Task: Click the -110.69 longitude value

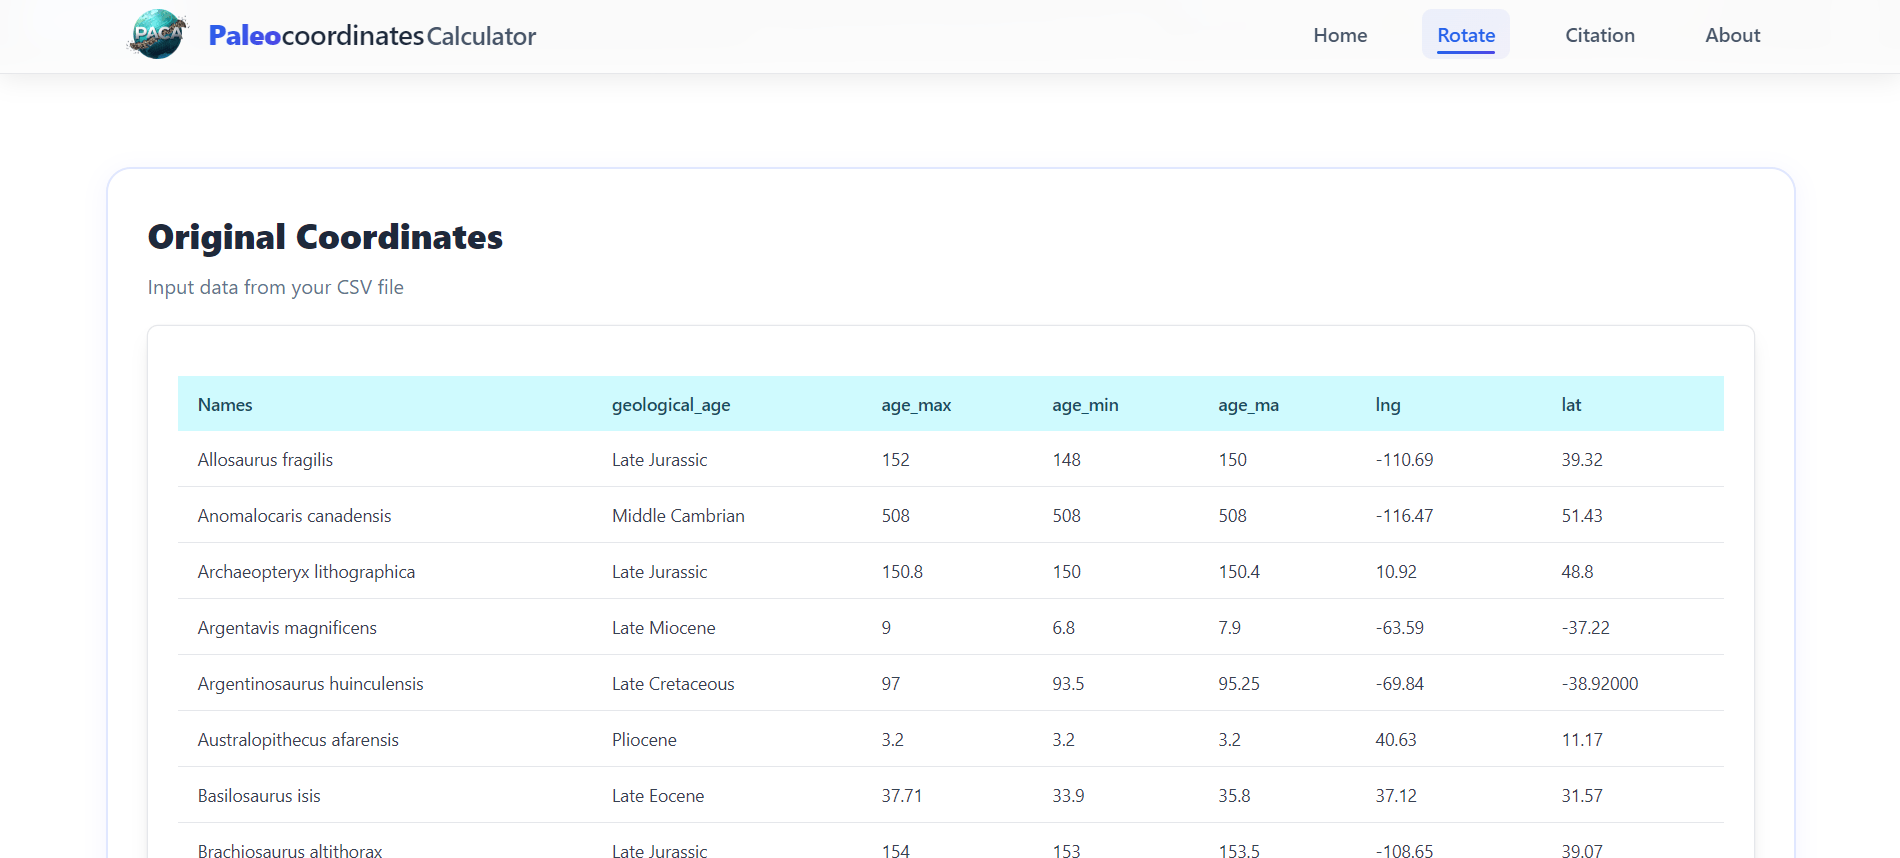Action: coord(1404,460)
